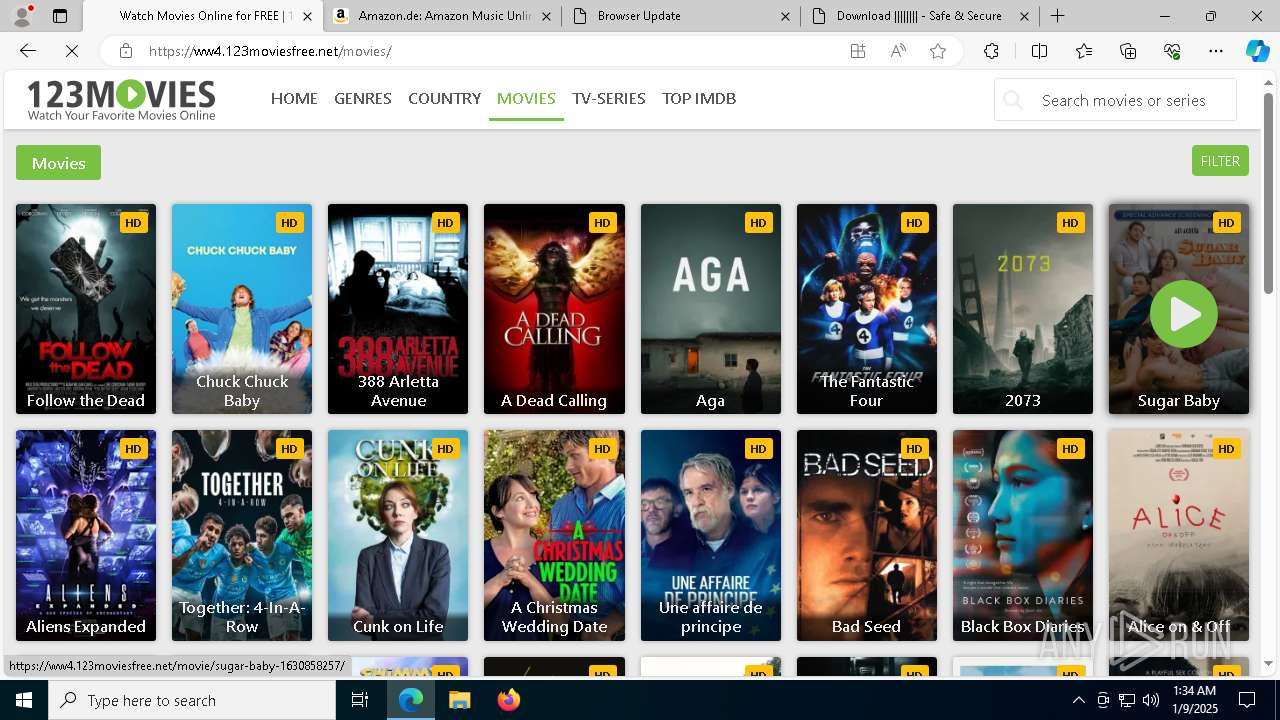
Task: Launch the Copilot sidebar icon
Action: pos(1257,51)
